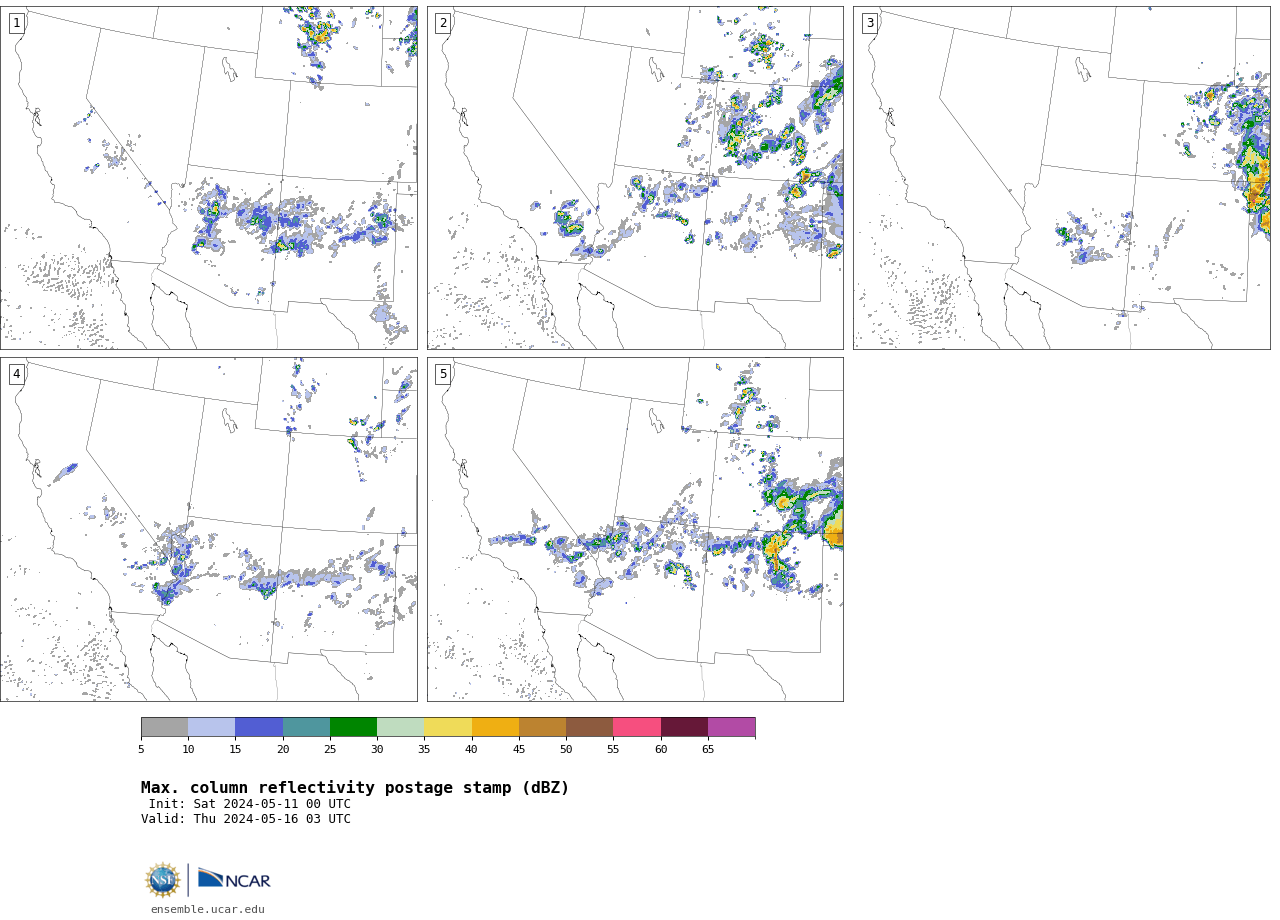The height and width of the screenshot is (920, 1280).
Task: Click the colorbar tick label 30
Action: coord(377,750)
